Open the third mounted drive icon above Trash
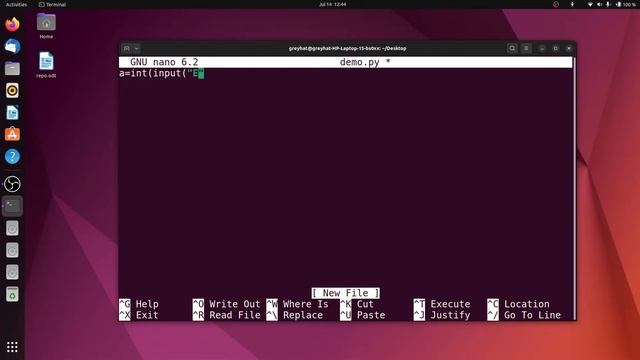Screen dimensions: 640x360 tap(12, 272)
